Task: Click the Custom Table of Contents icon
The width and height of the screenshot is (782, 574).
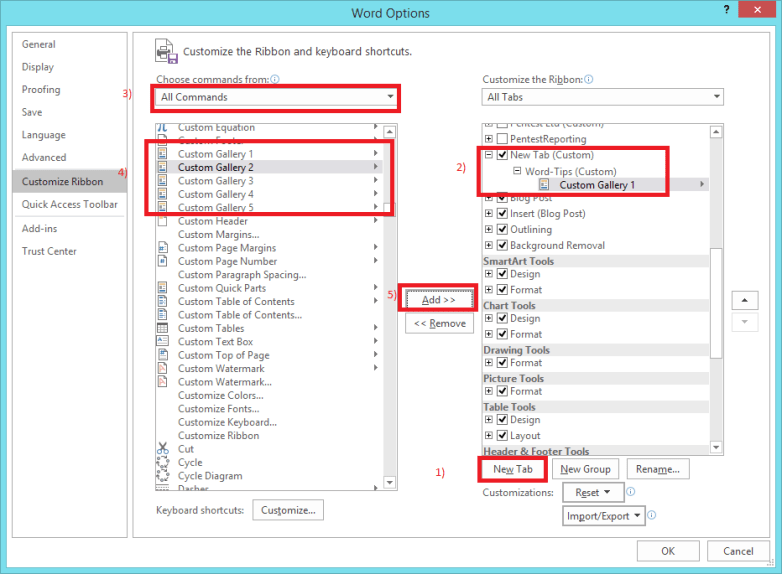Action: (x=162, y=301)
